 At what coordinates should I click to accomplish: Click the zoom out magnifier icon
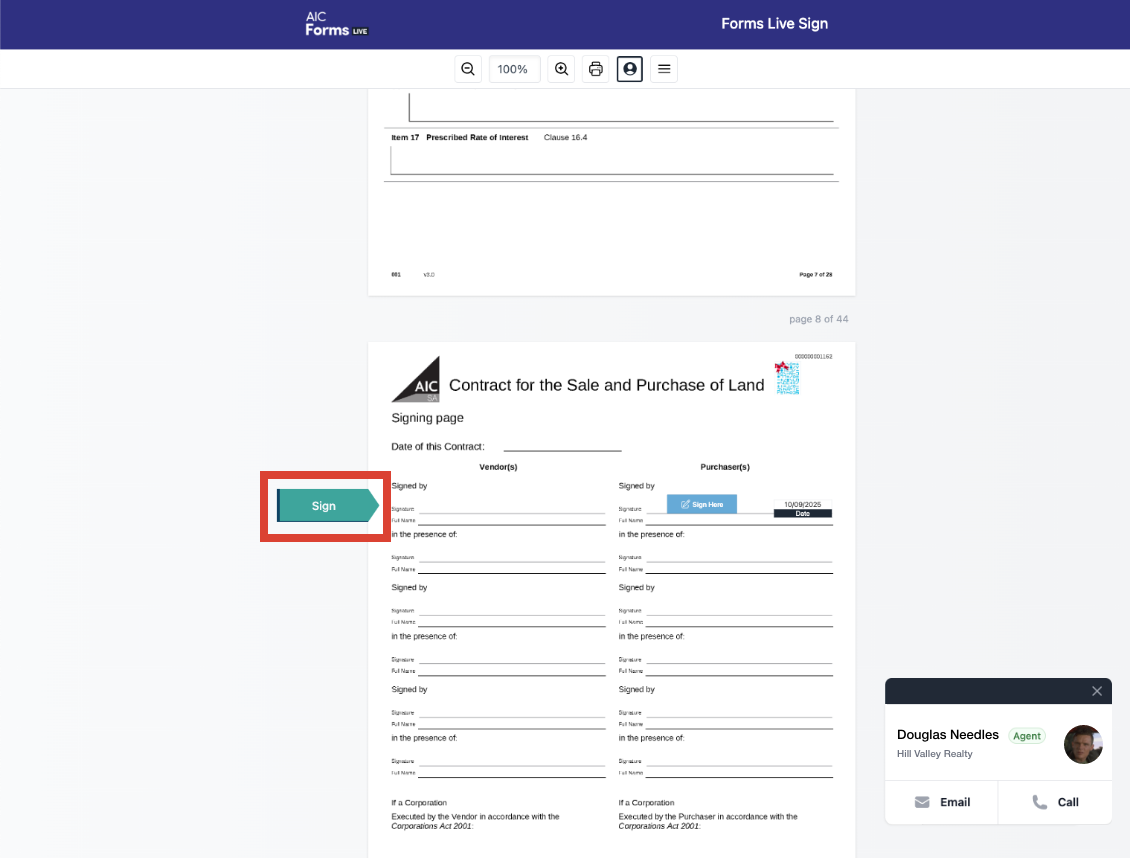[467, 69]
